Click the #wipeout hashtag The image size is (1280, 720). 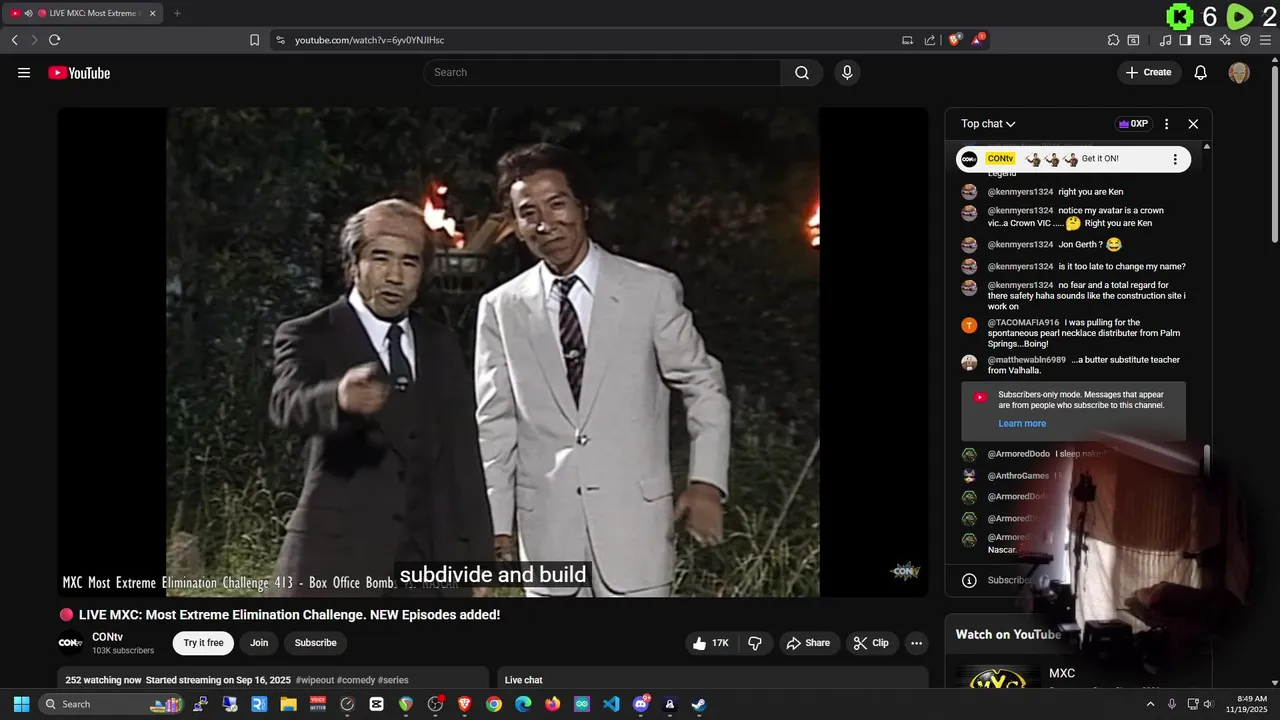tap(314, 680)
